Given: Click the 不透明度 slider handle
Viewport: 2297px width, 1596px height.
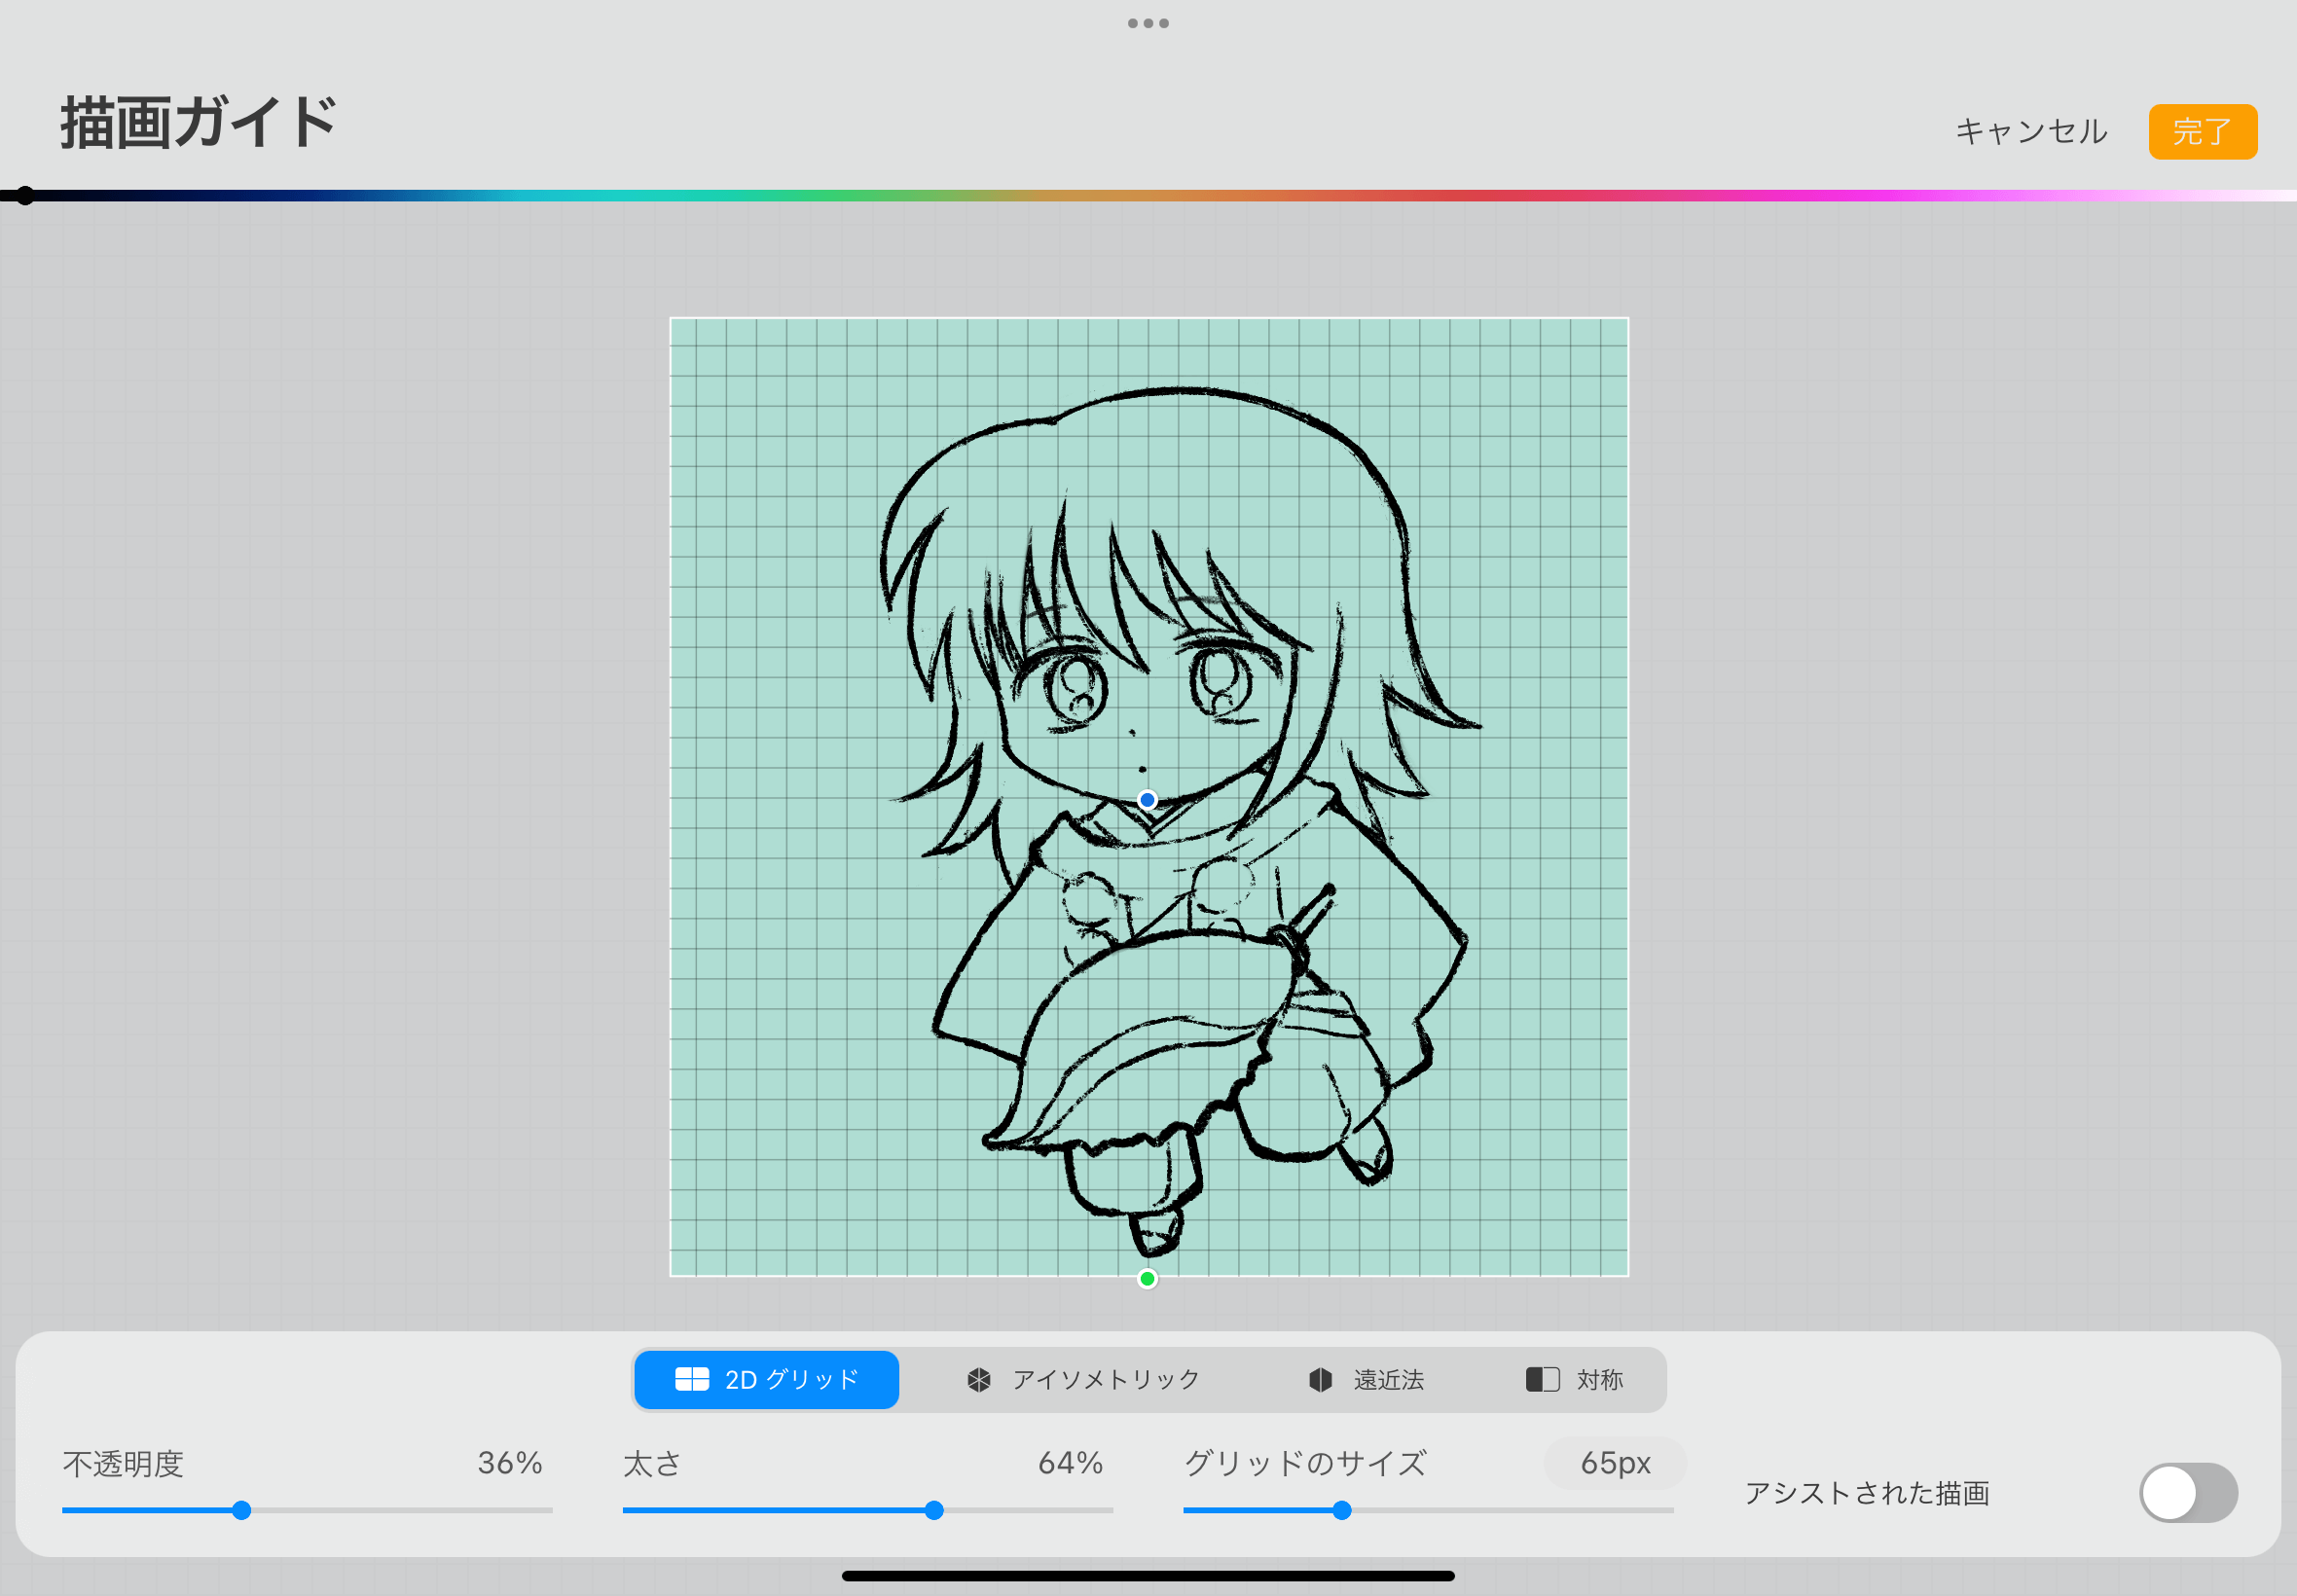Looking at the screenshot, I should click(x=241, y=1510).
